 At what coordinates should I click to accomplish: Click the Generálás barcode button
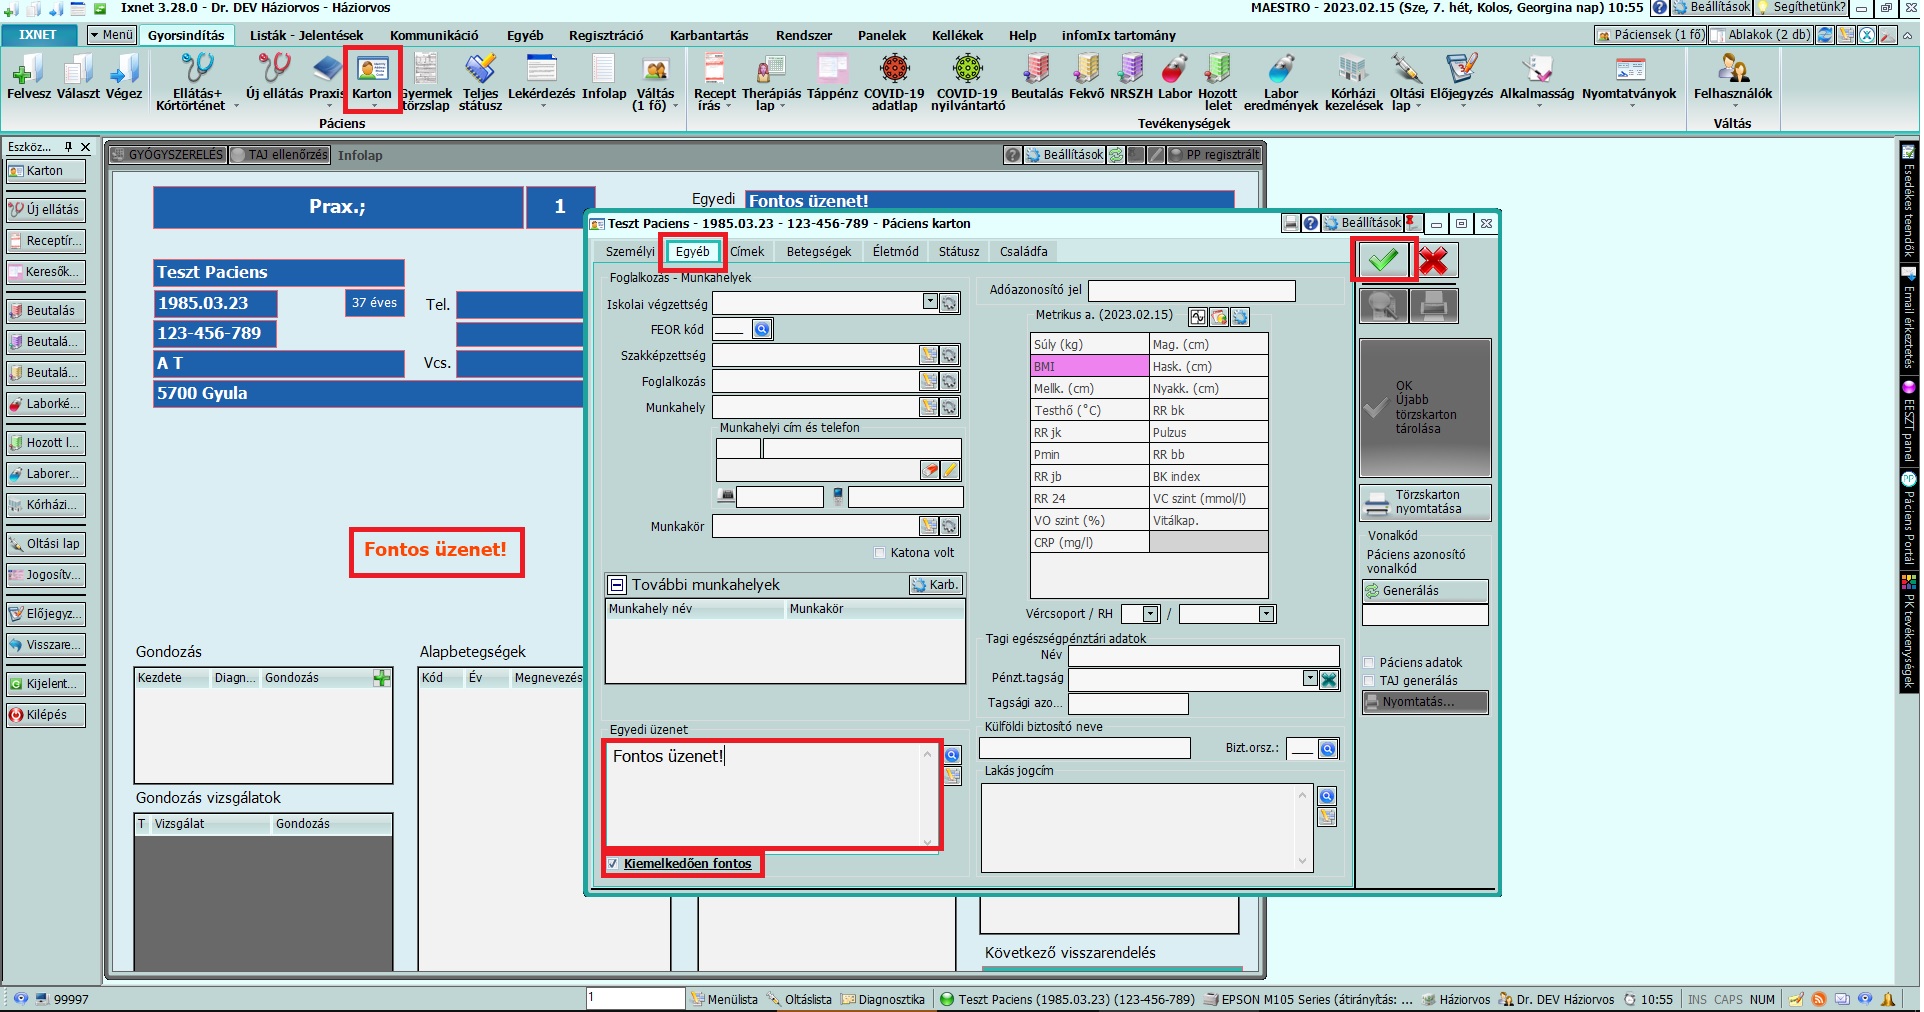point(1424,591)
